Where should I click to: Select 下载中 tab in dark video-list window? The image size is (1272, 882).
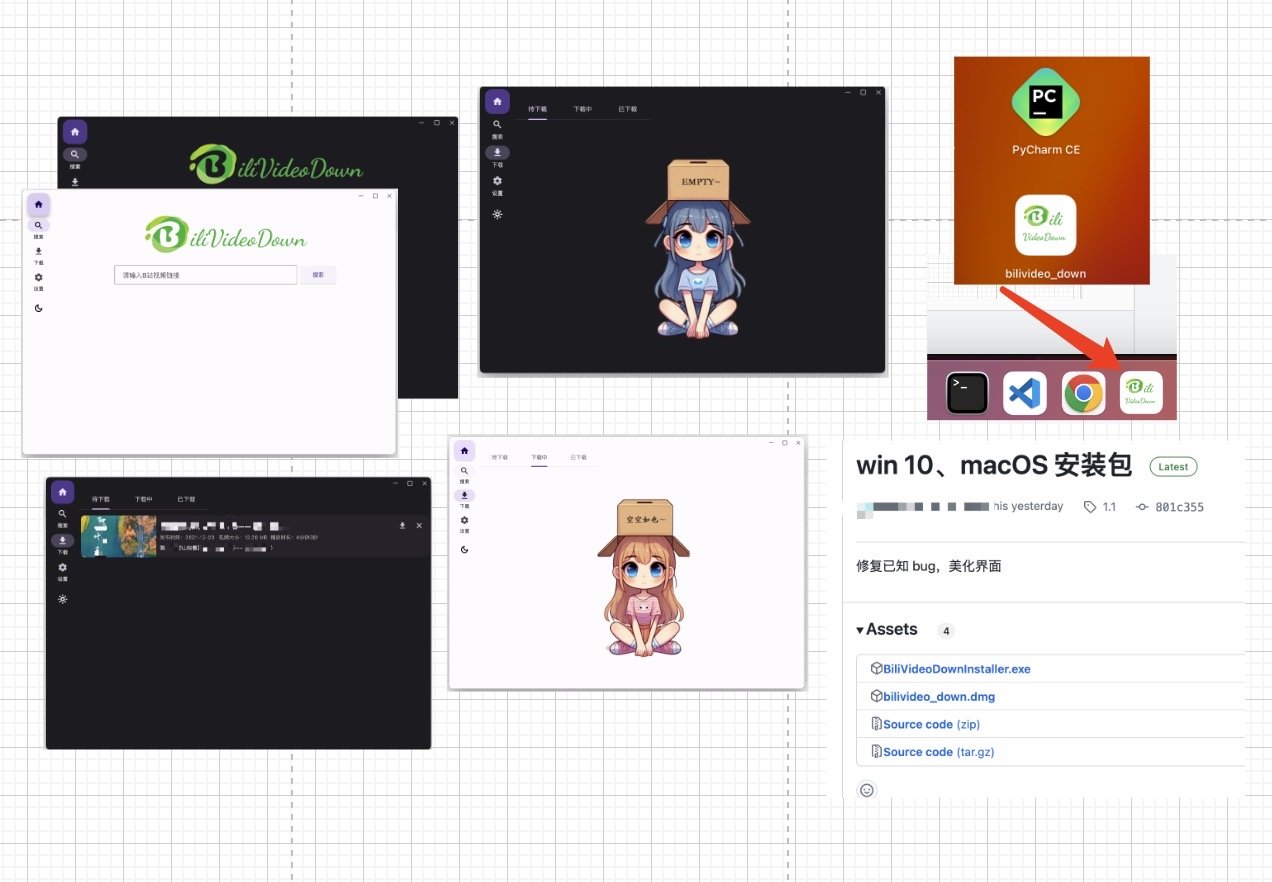[144, 498]
